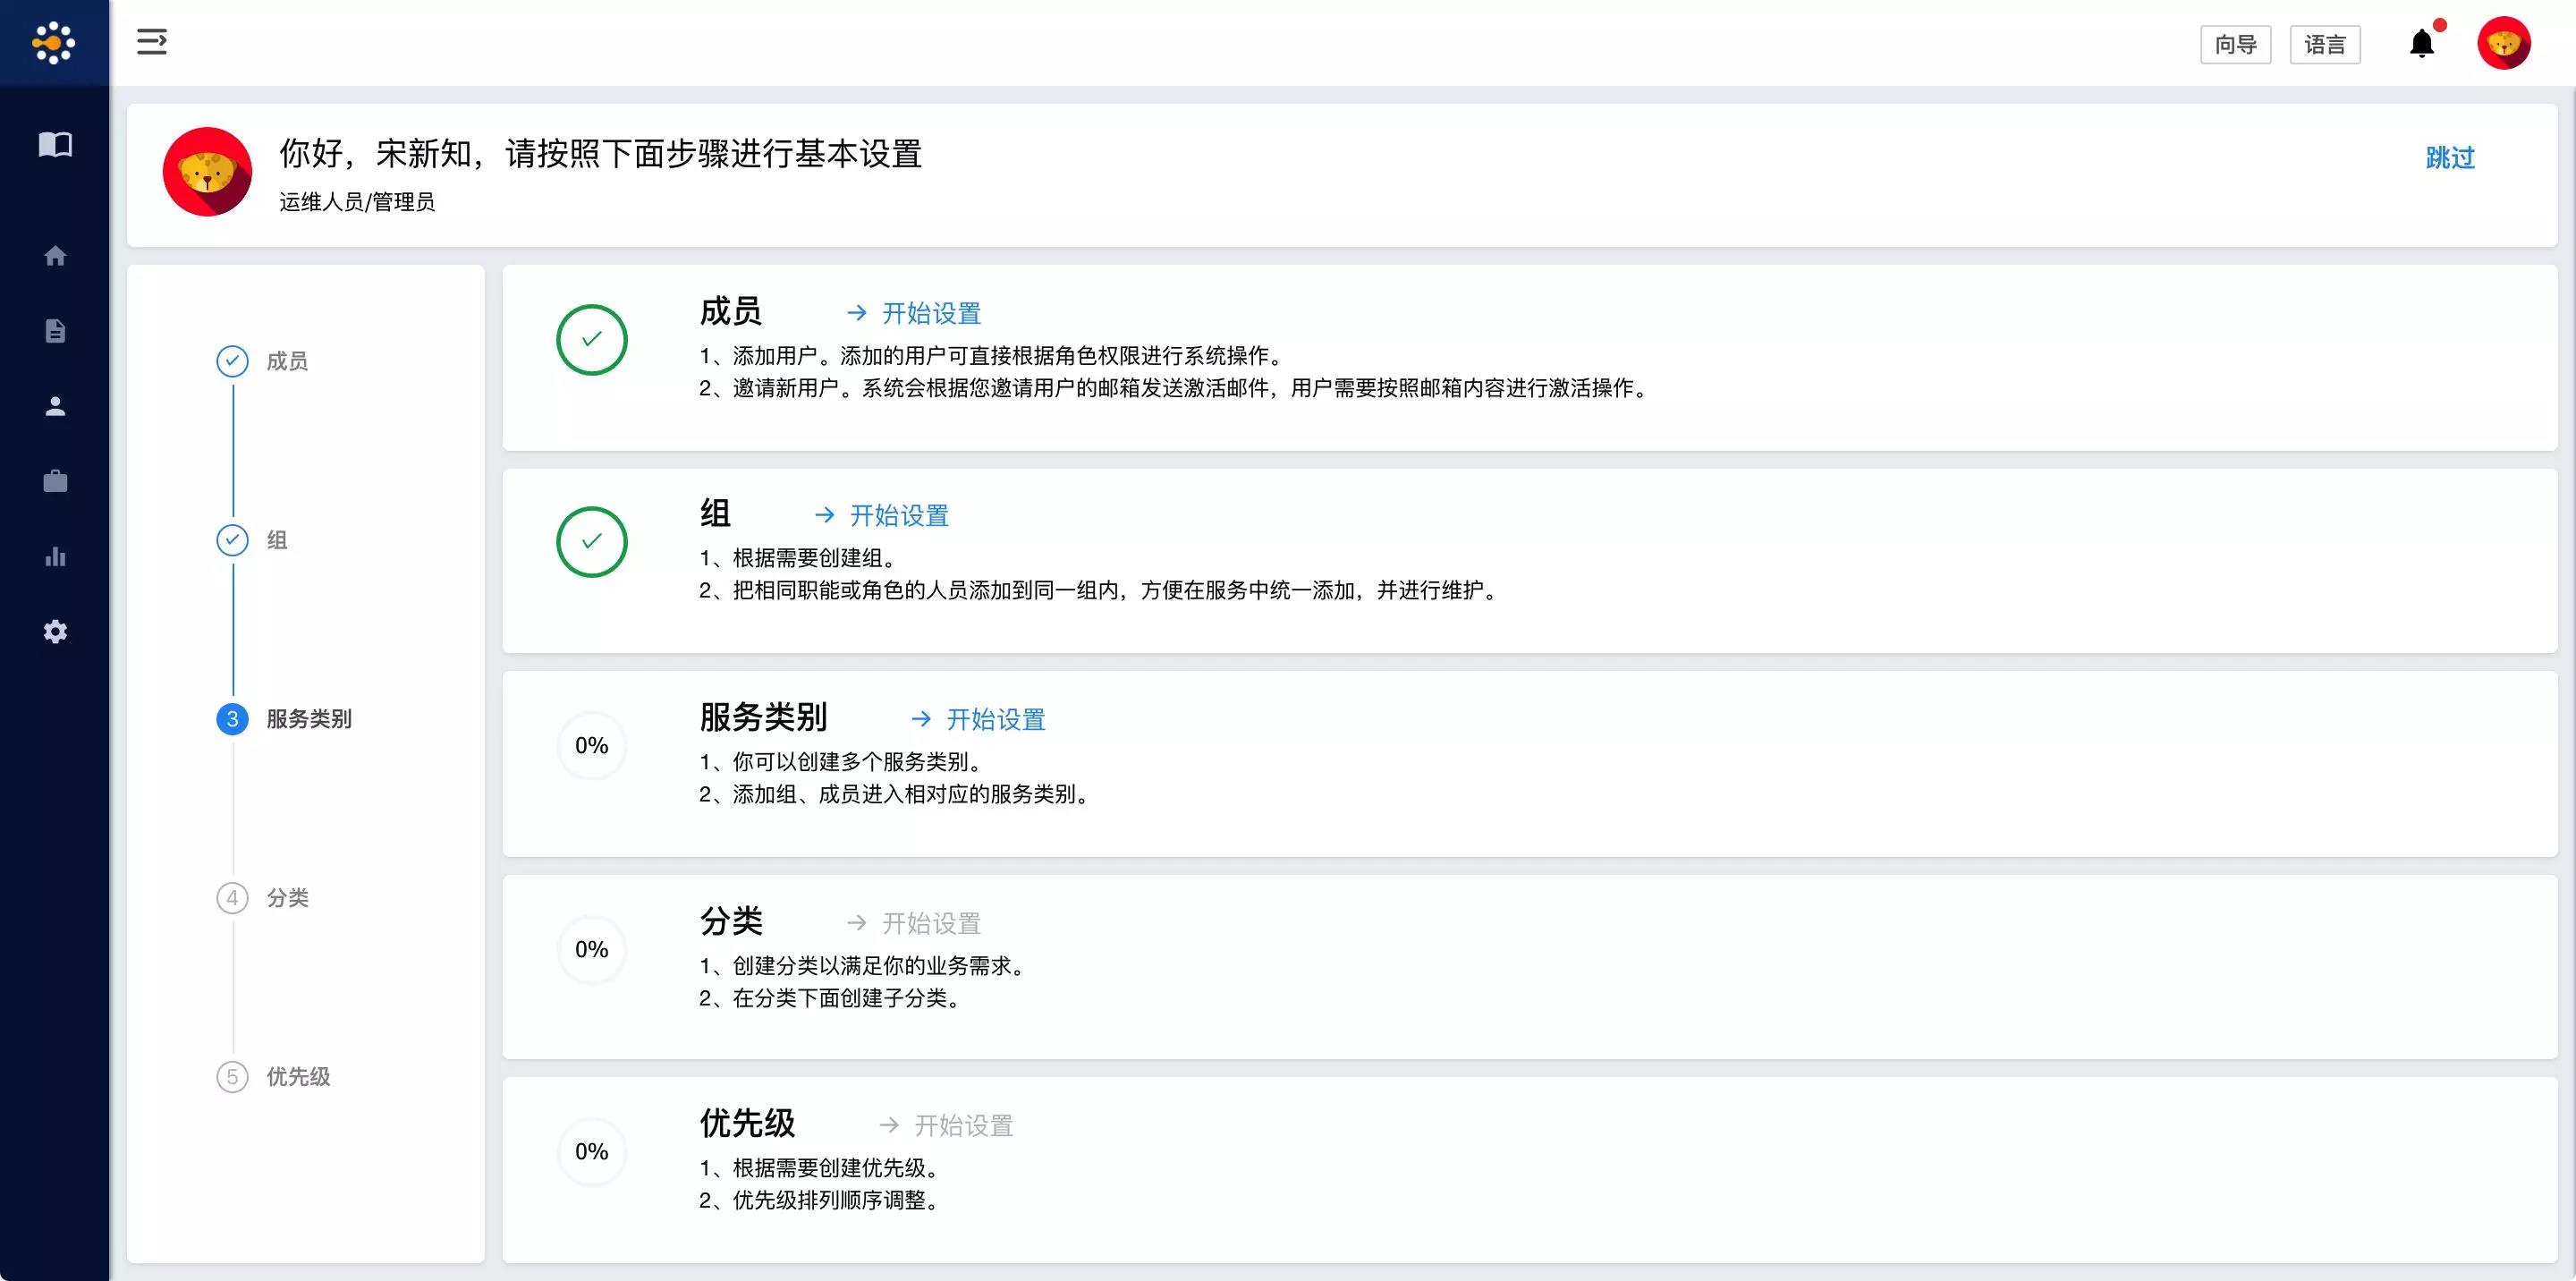Open the user person sidebar icon

click(x=55, y=406)
